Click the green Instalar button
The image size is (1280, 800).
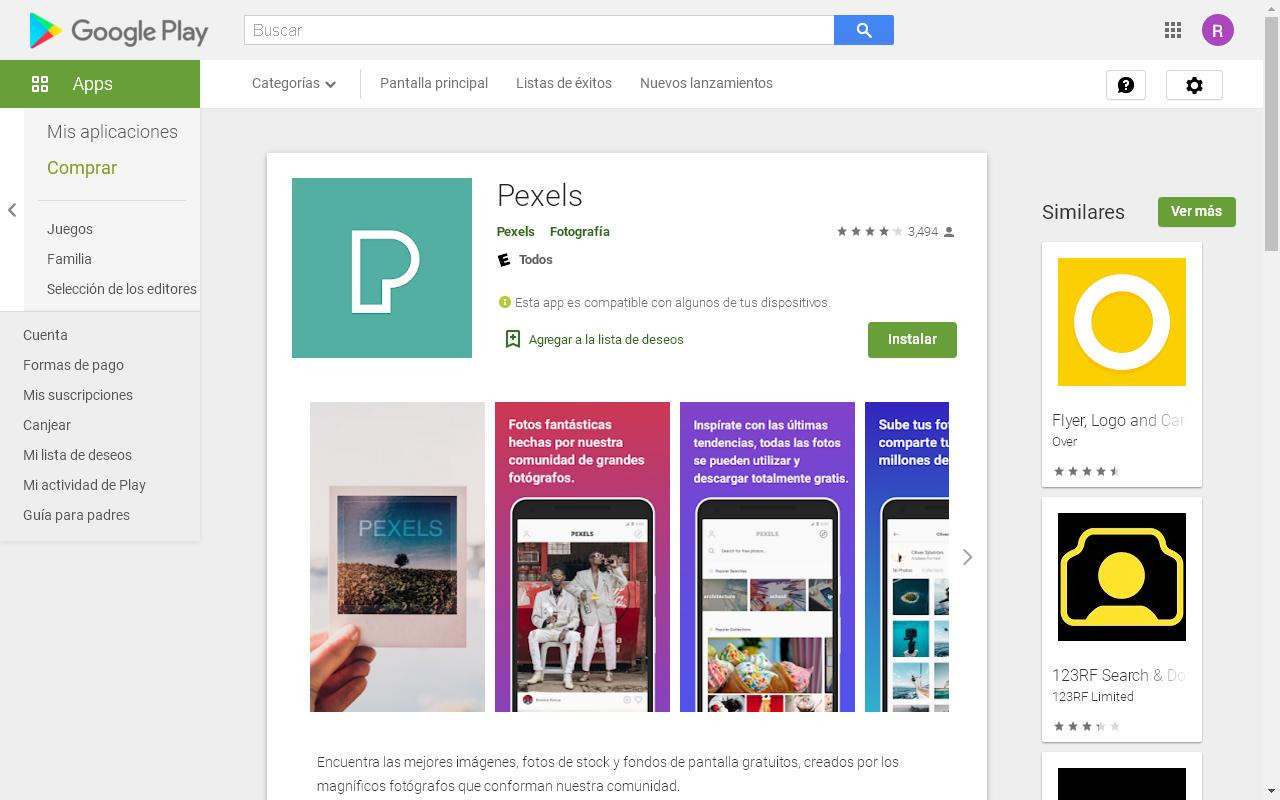912,339
